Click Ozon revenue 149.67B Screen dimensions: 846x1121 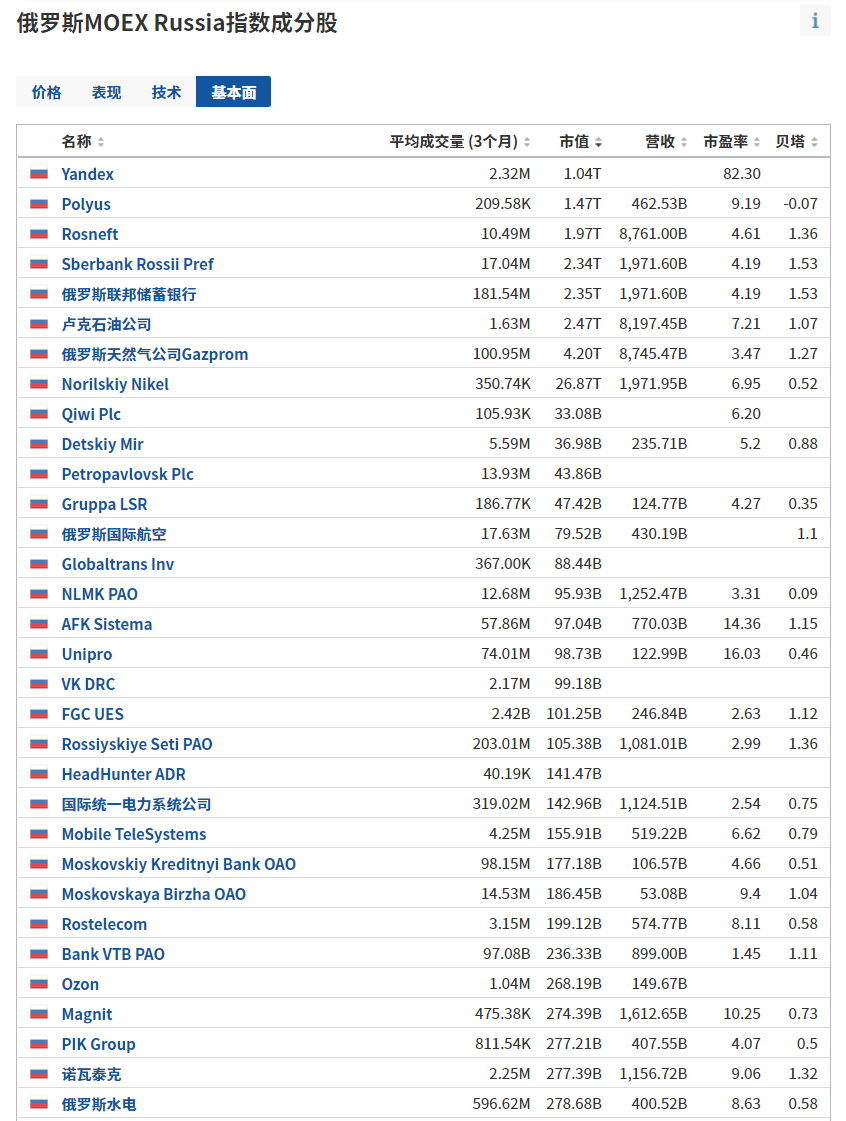[x=659, y=984]
